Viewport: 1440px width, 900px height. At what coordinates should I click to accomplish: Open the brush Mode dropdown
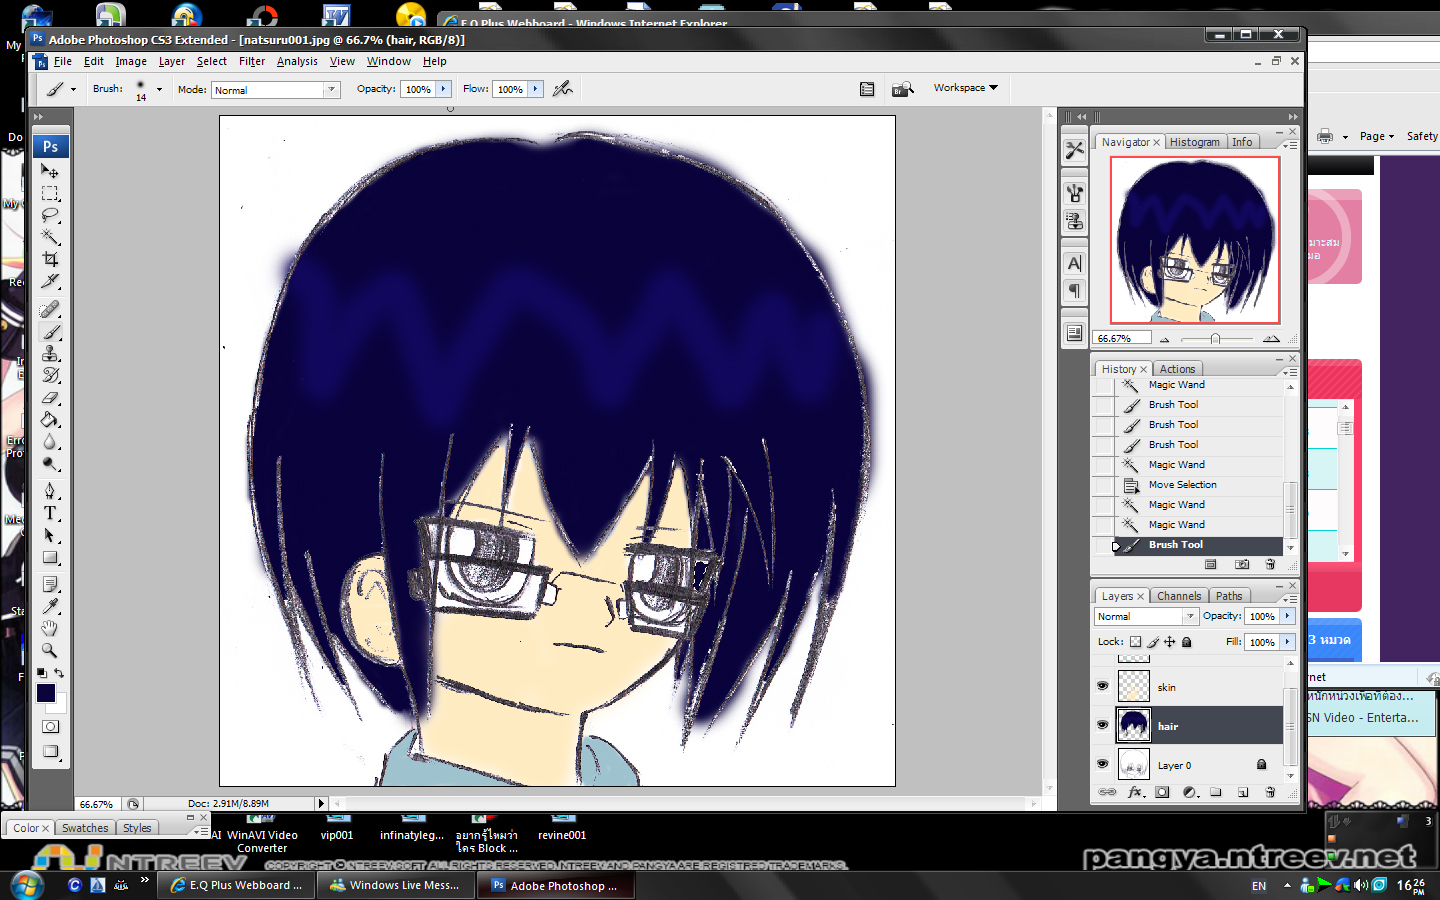click(x=331, y=90)
